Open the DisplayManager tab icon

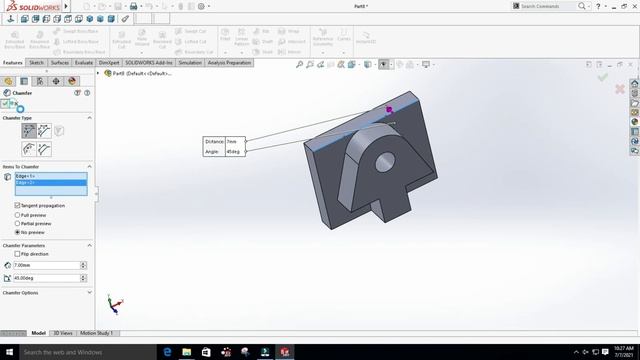[x=72, y=81]
